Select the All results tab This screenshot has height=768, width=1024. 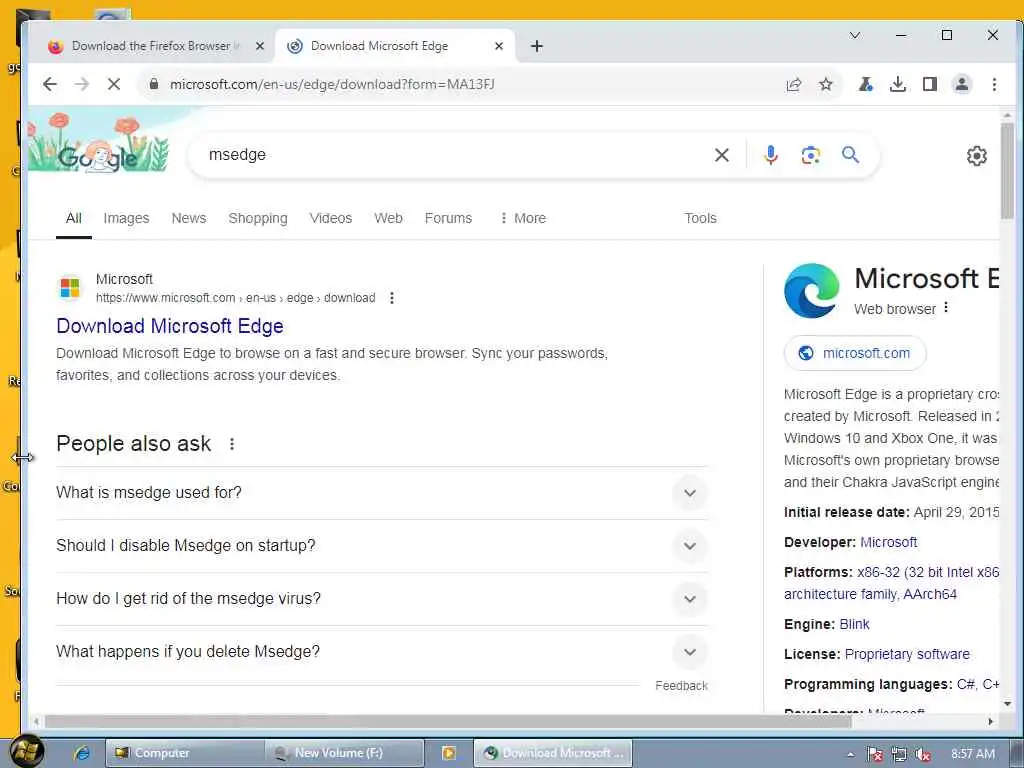coord(74,218)
